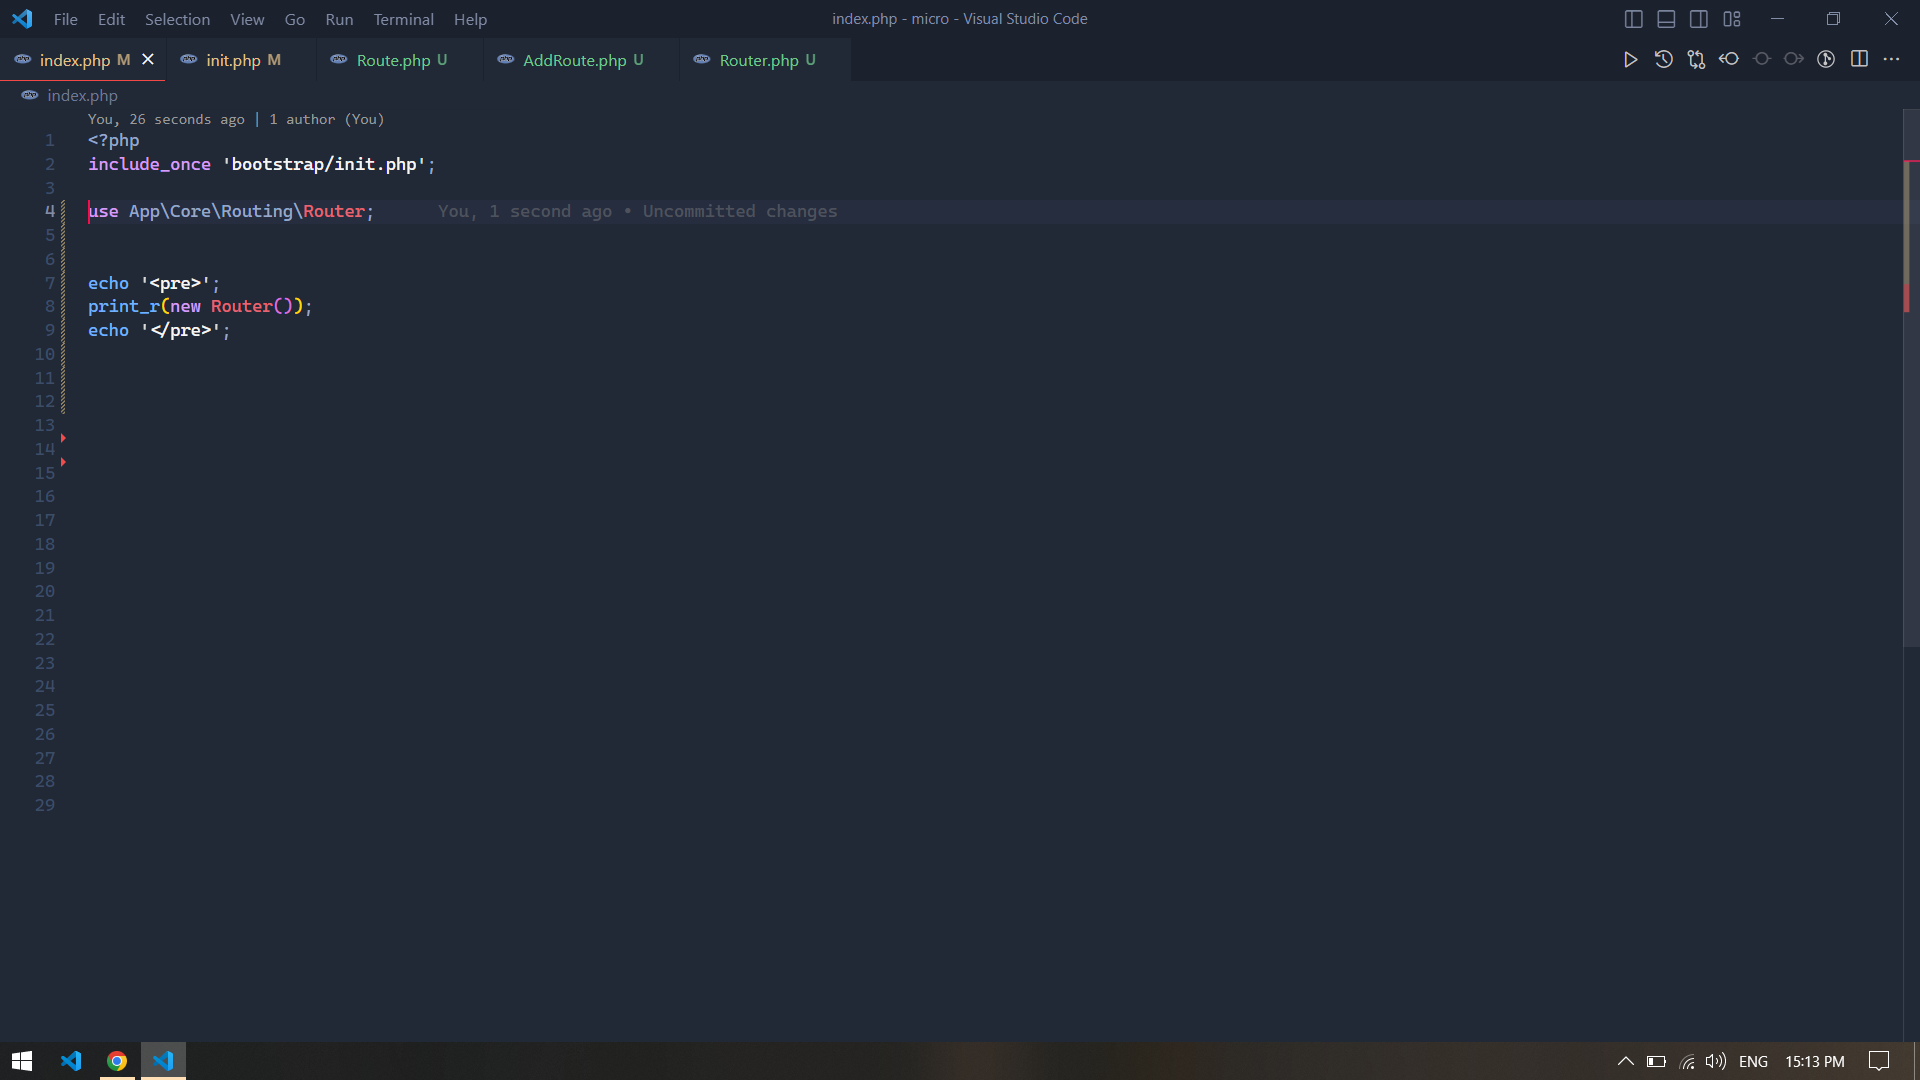Click the VS Code logo in title bar

pyautogui.click(x=22, y=19)
